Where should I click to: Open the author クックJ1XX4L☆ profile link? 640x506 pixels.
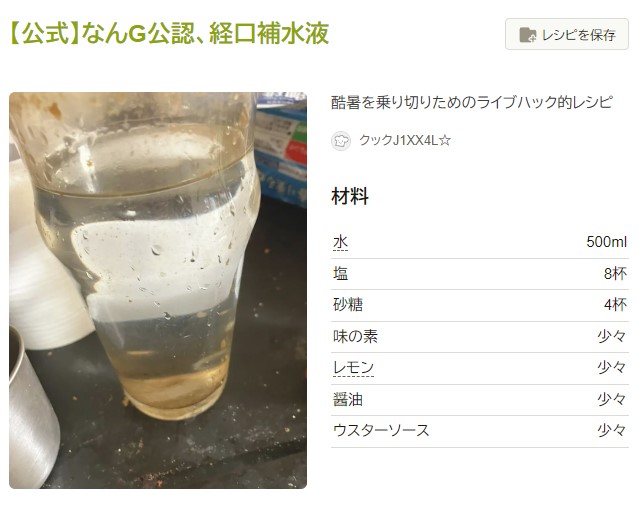[405, 141]
